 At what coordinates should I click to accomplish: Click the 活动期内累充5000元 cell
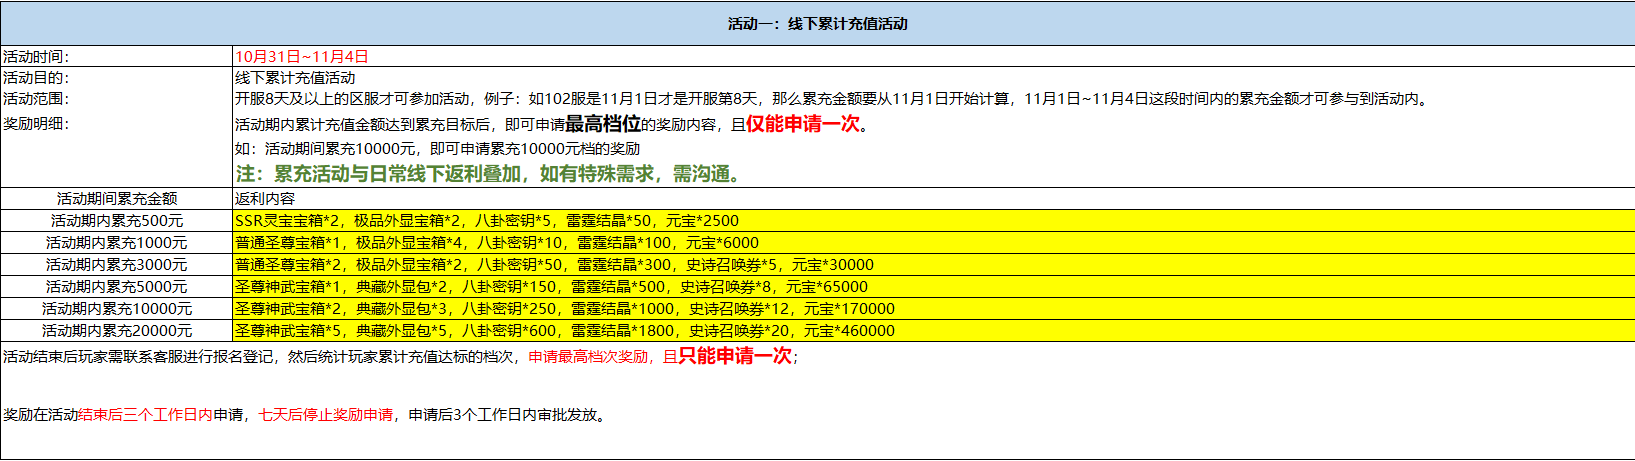116,287
